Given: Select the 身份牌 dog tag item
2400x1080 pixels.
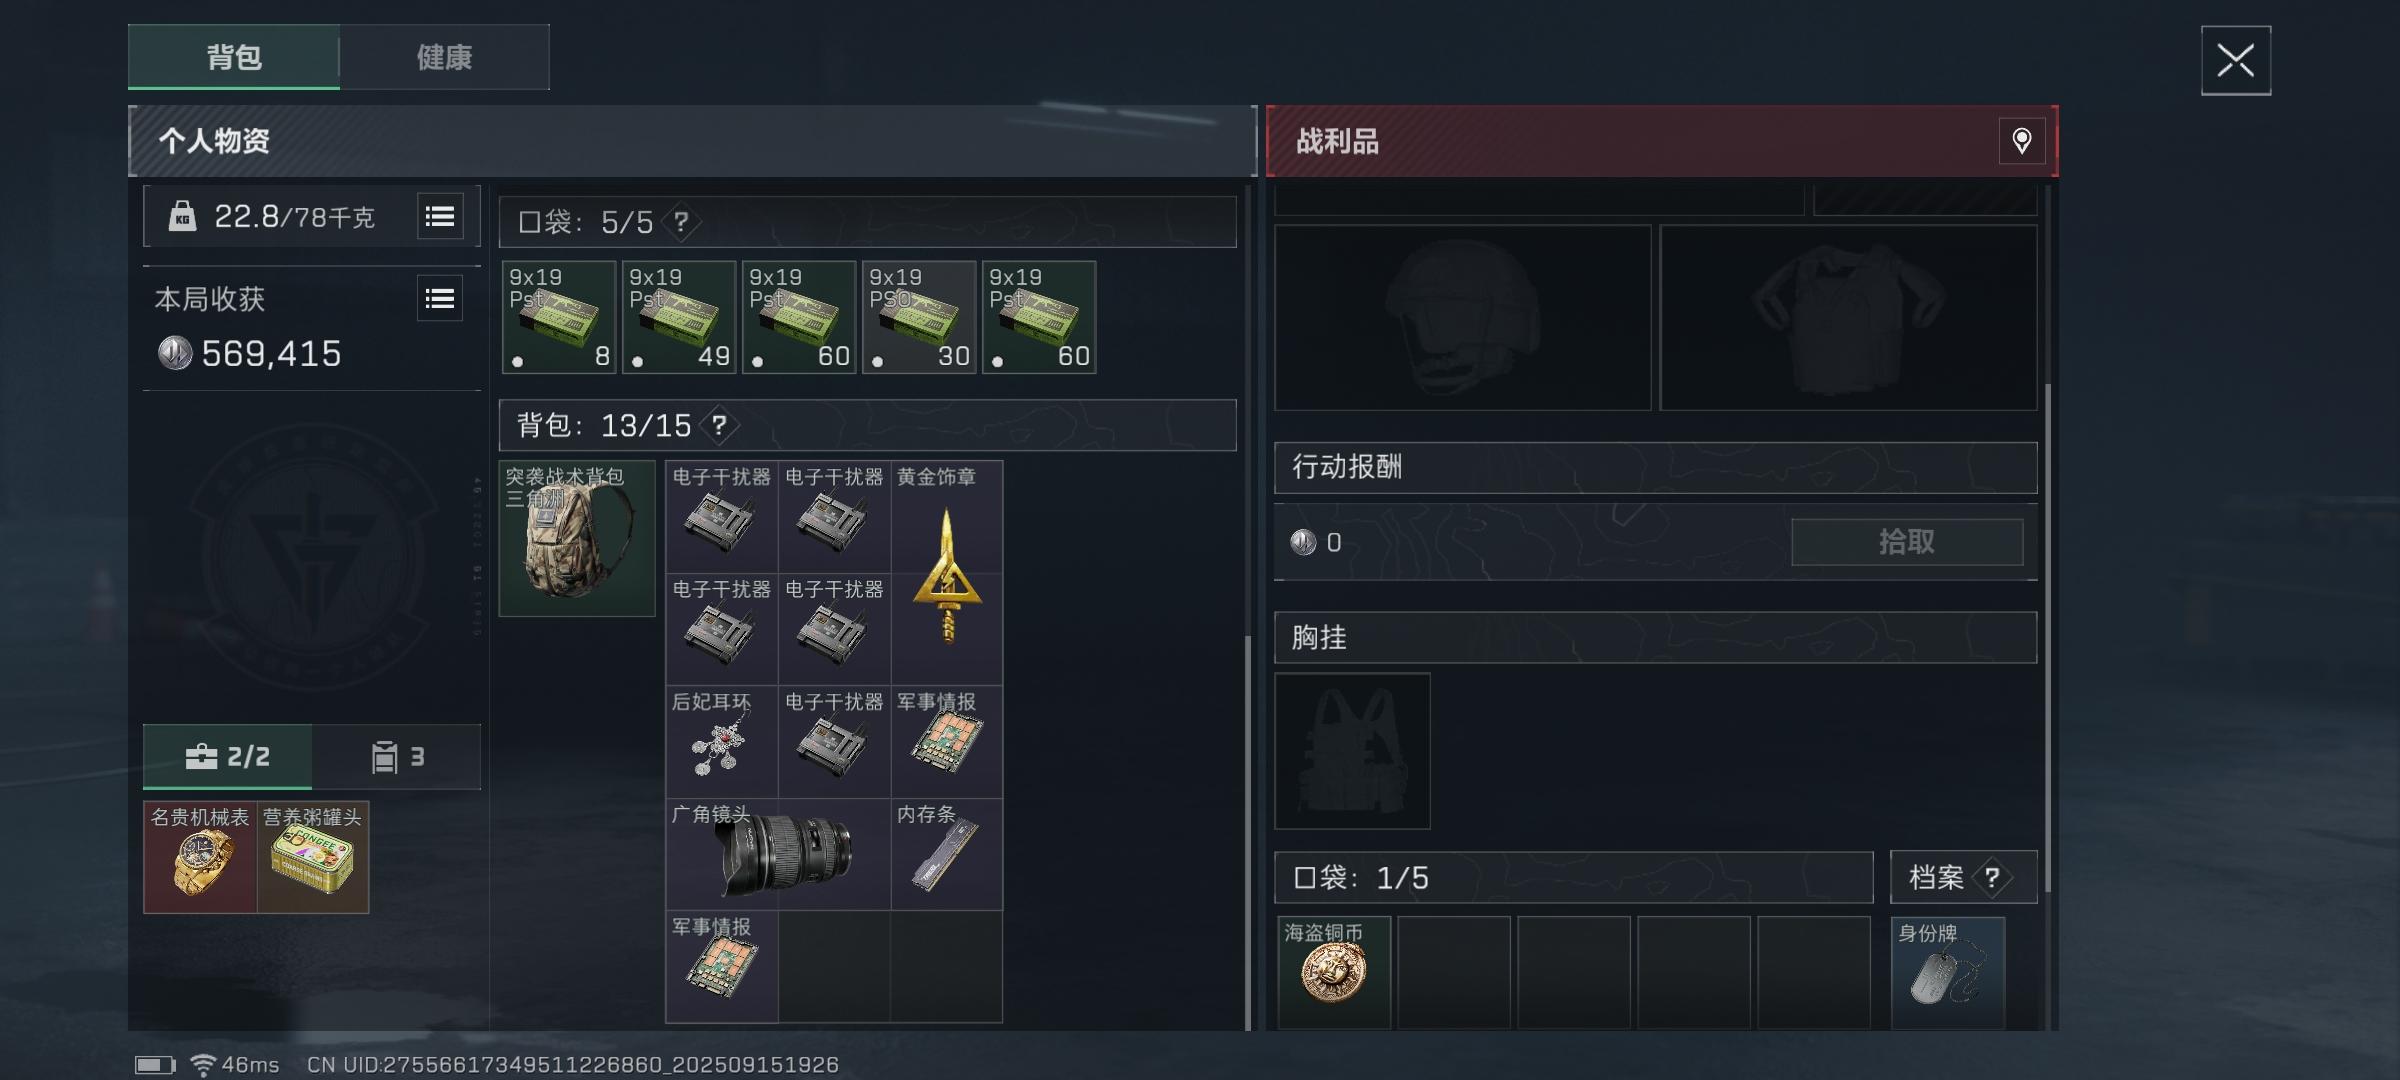Looking at the screenshot, I should (x=1948, y=972).
